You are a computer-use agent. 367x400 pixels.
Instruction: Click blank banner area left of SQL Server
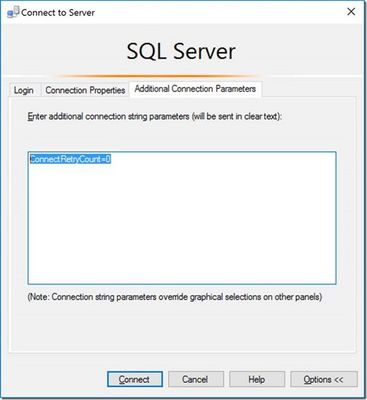click(63, 50)
